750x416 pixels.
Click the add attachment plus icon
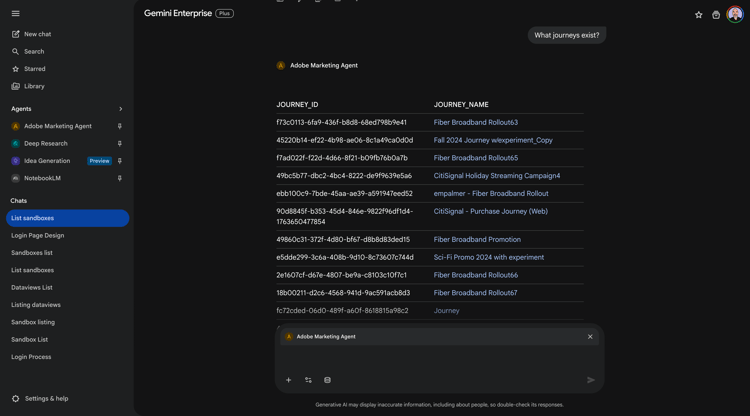click(x=289, y=380)
